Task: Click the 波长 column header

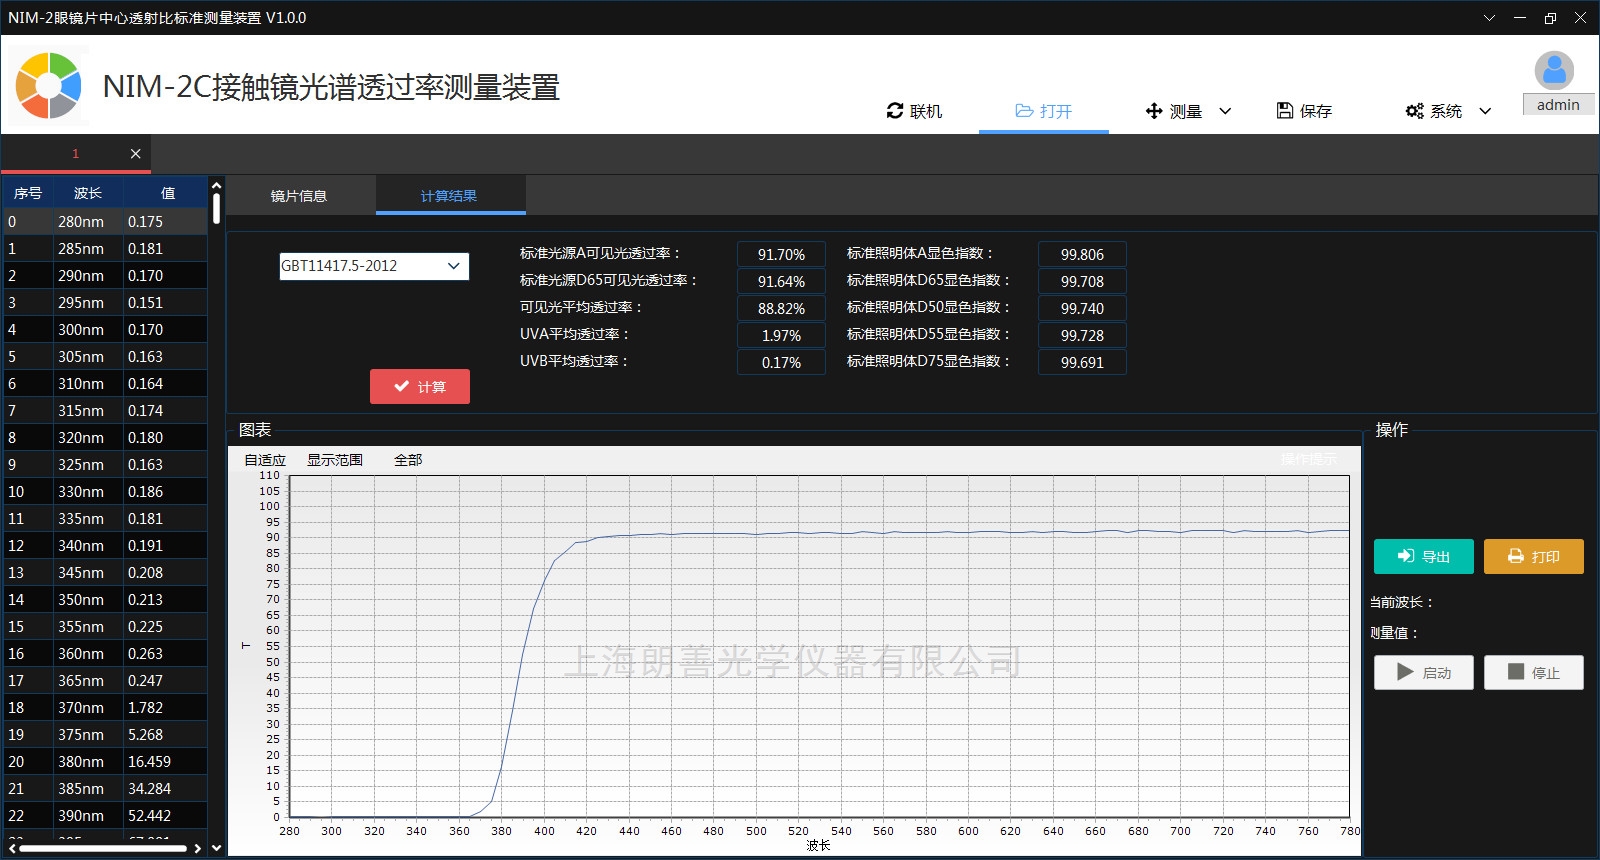Action: [x=88, y=193]
